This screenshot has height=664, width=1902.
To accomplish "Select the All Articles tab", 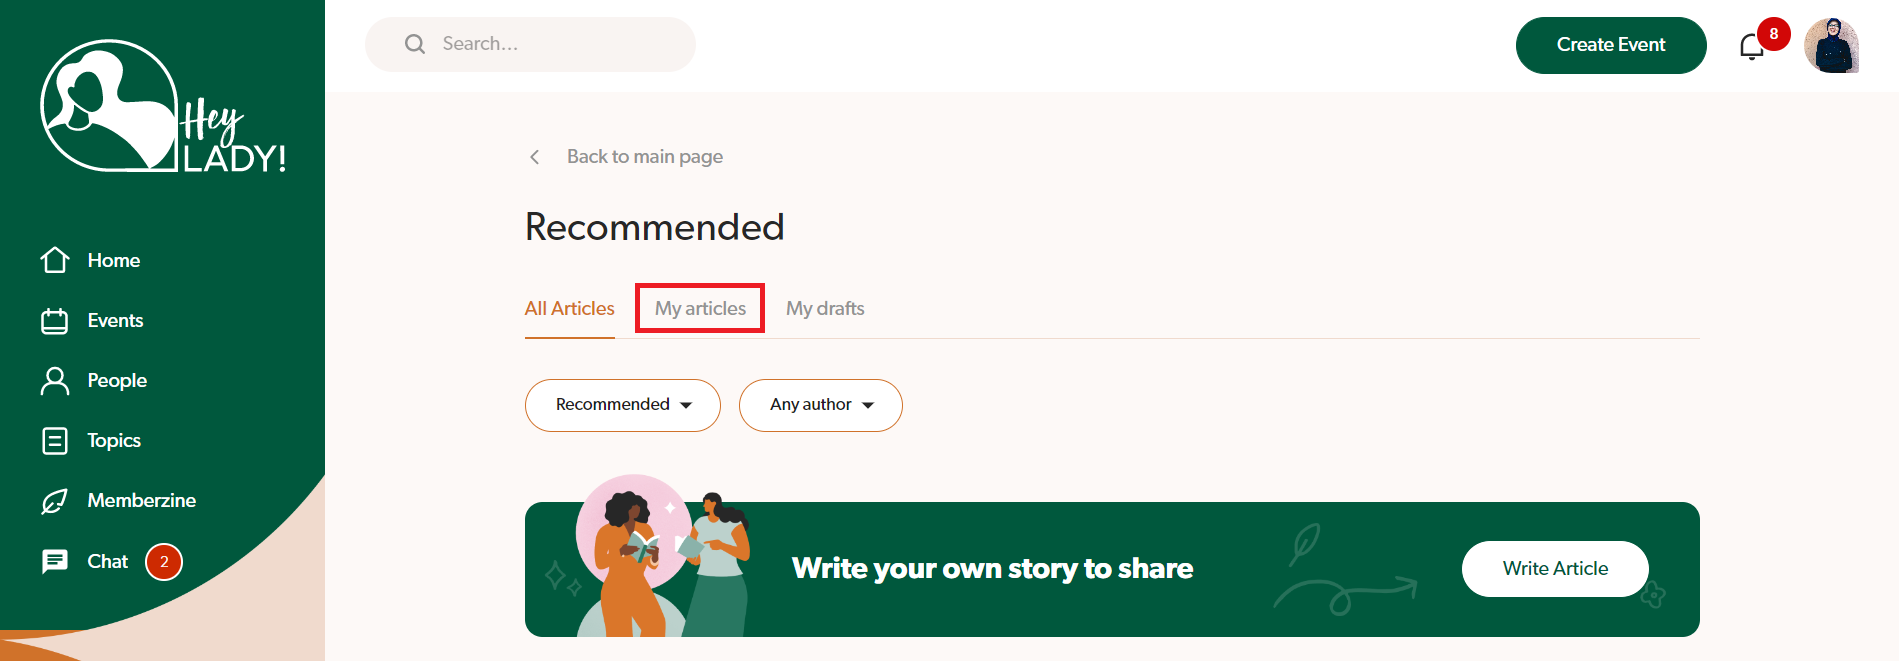I will point(569,308).
